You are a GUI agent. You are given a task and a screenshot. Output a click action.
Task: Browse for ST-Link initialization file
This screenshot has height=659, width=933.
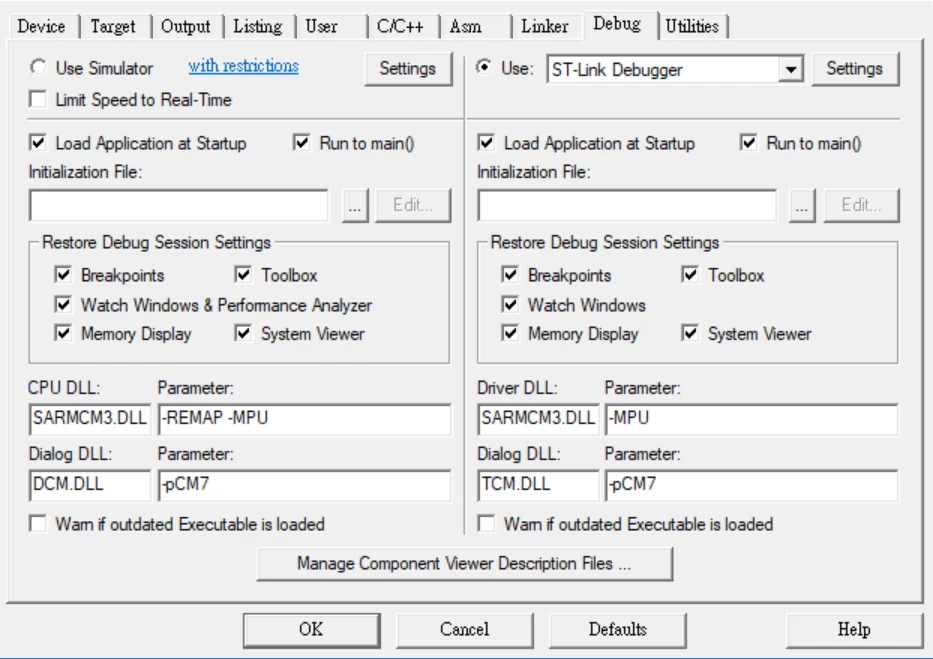click(802, 206)
